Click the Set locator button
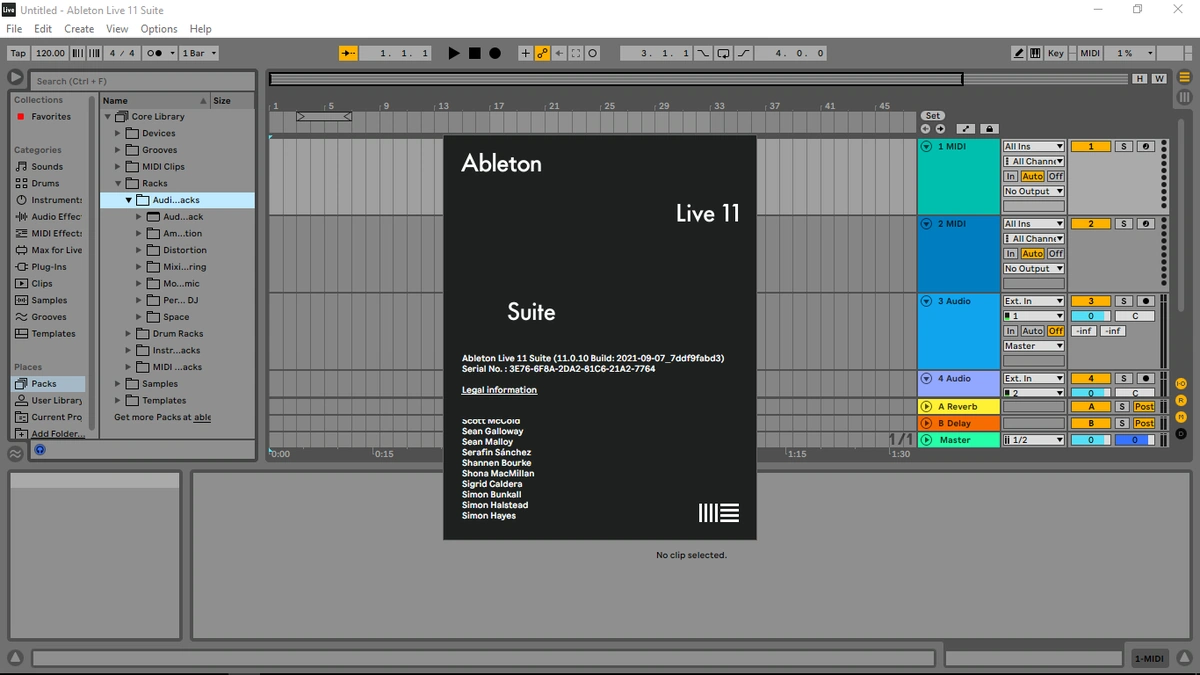The image size is (1200, 675). pyautogui.click(x=933, y=116)
